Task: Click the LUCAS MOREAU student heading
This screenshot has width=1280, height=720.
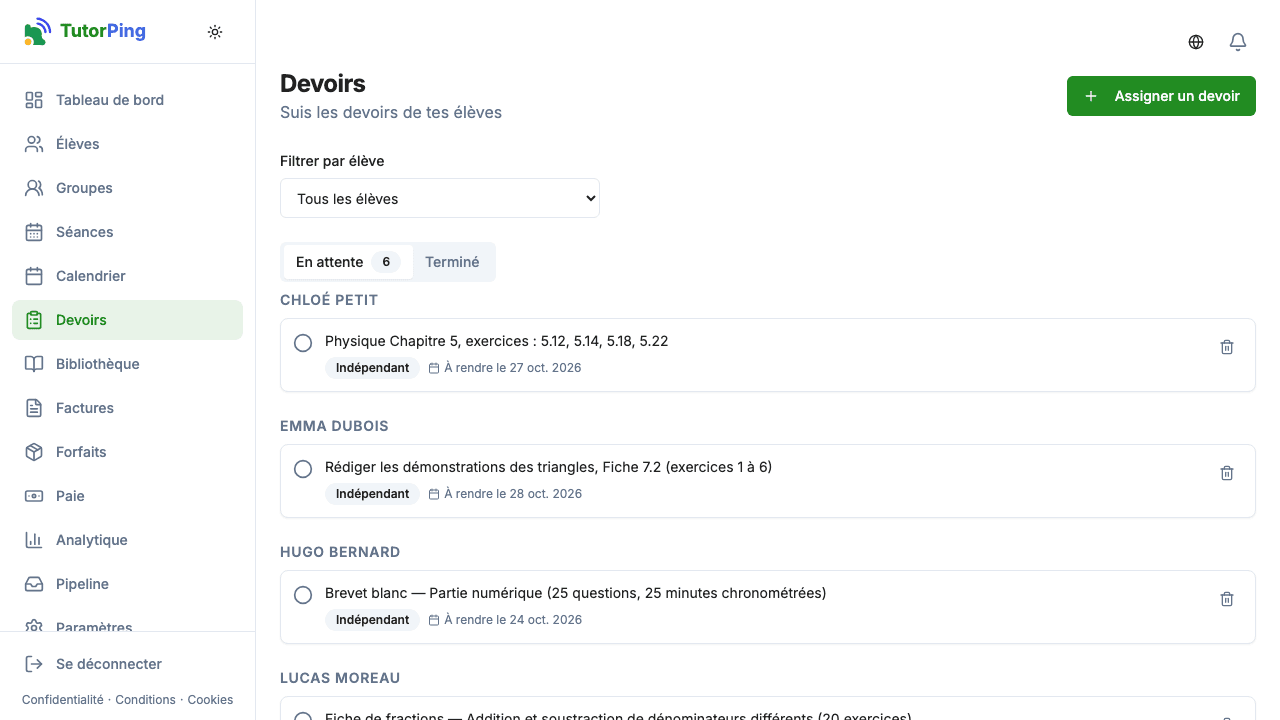Action: click(x=340, y=678)
